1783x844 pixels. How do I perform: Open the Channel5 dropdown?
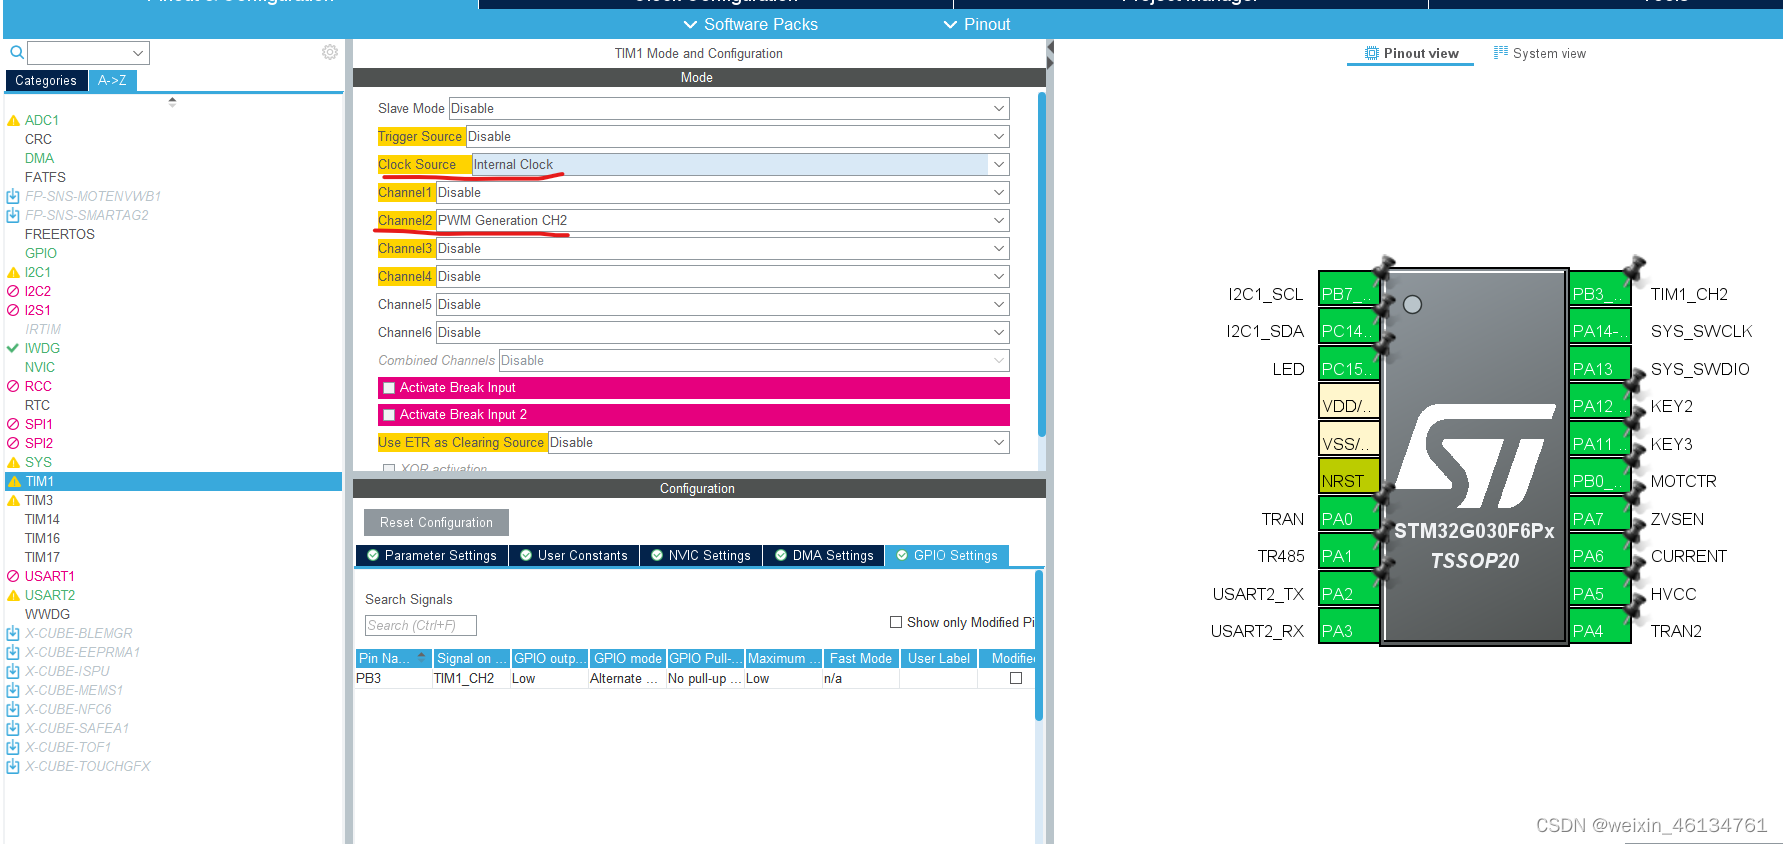722,304
